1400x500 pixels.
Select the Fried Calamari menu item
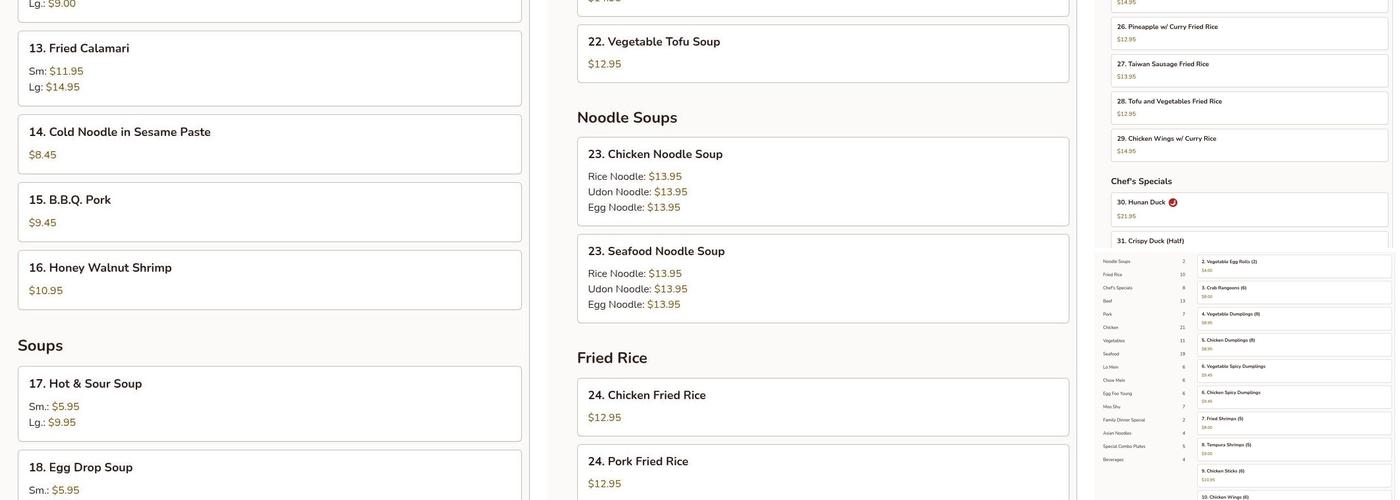[x=269, y=68]
